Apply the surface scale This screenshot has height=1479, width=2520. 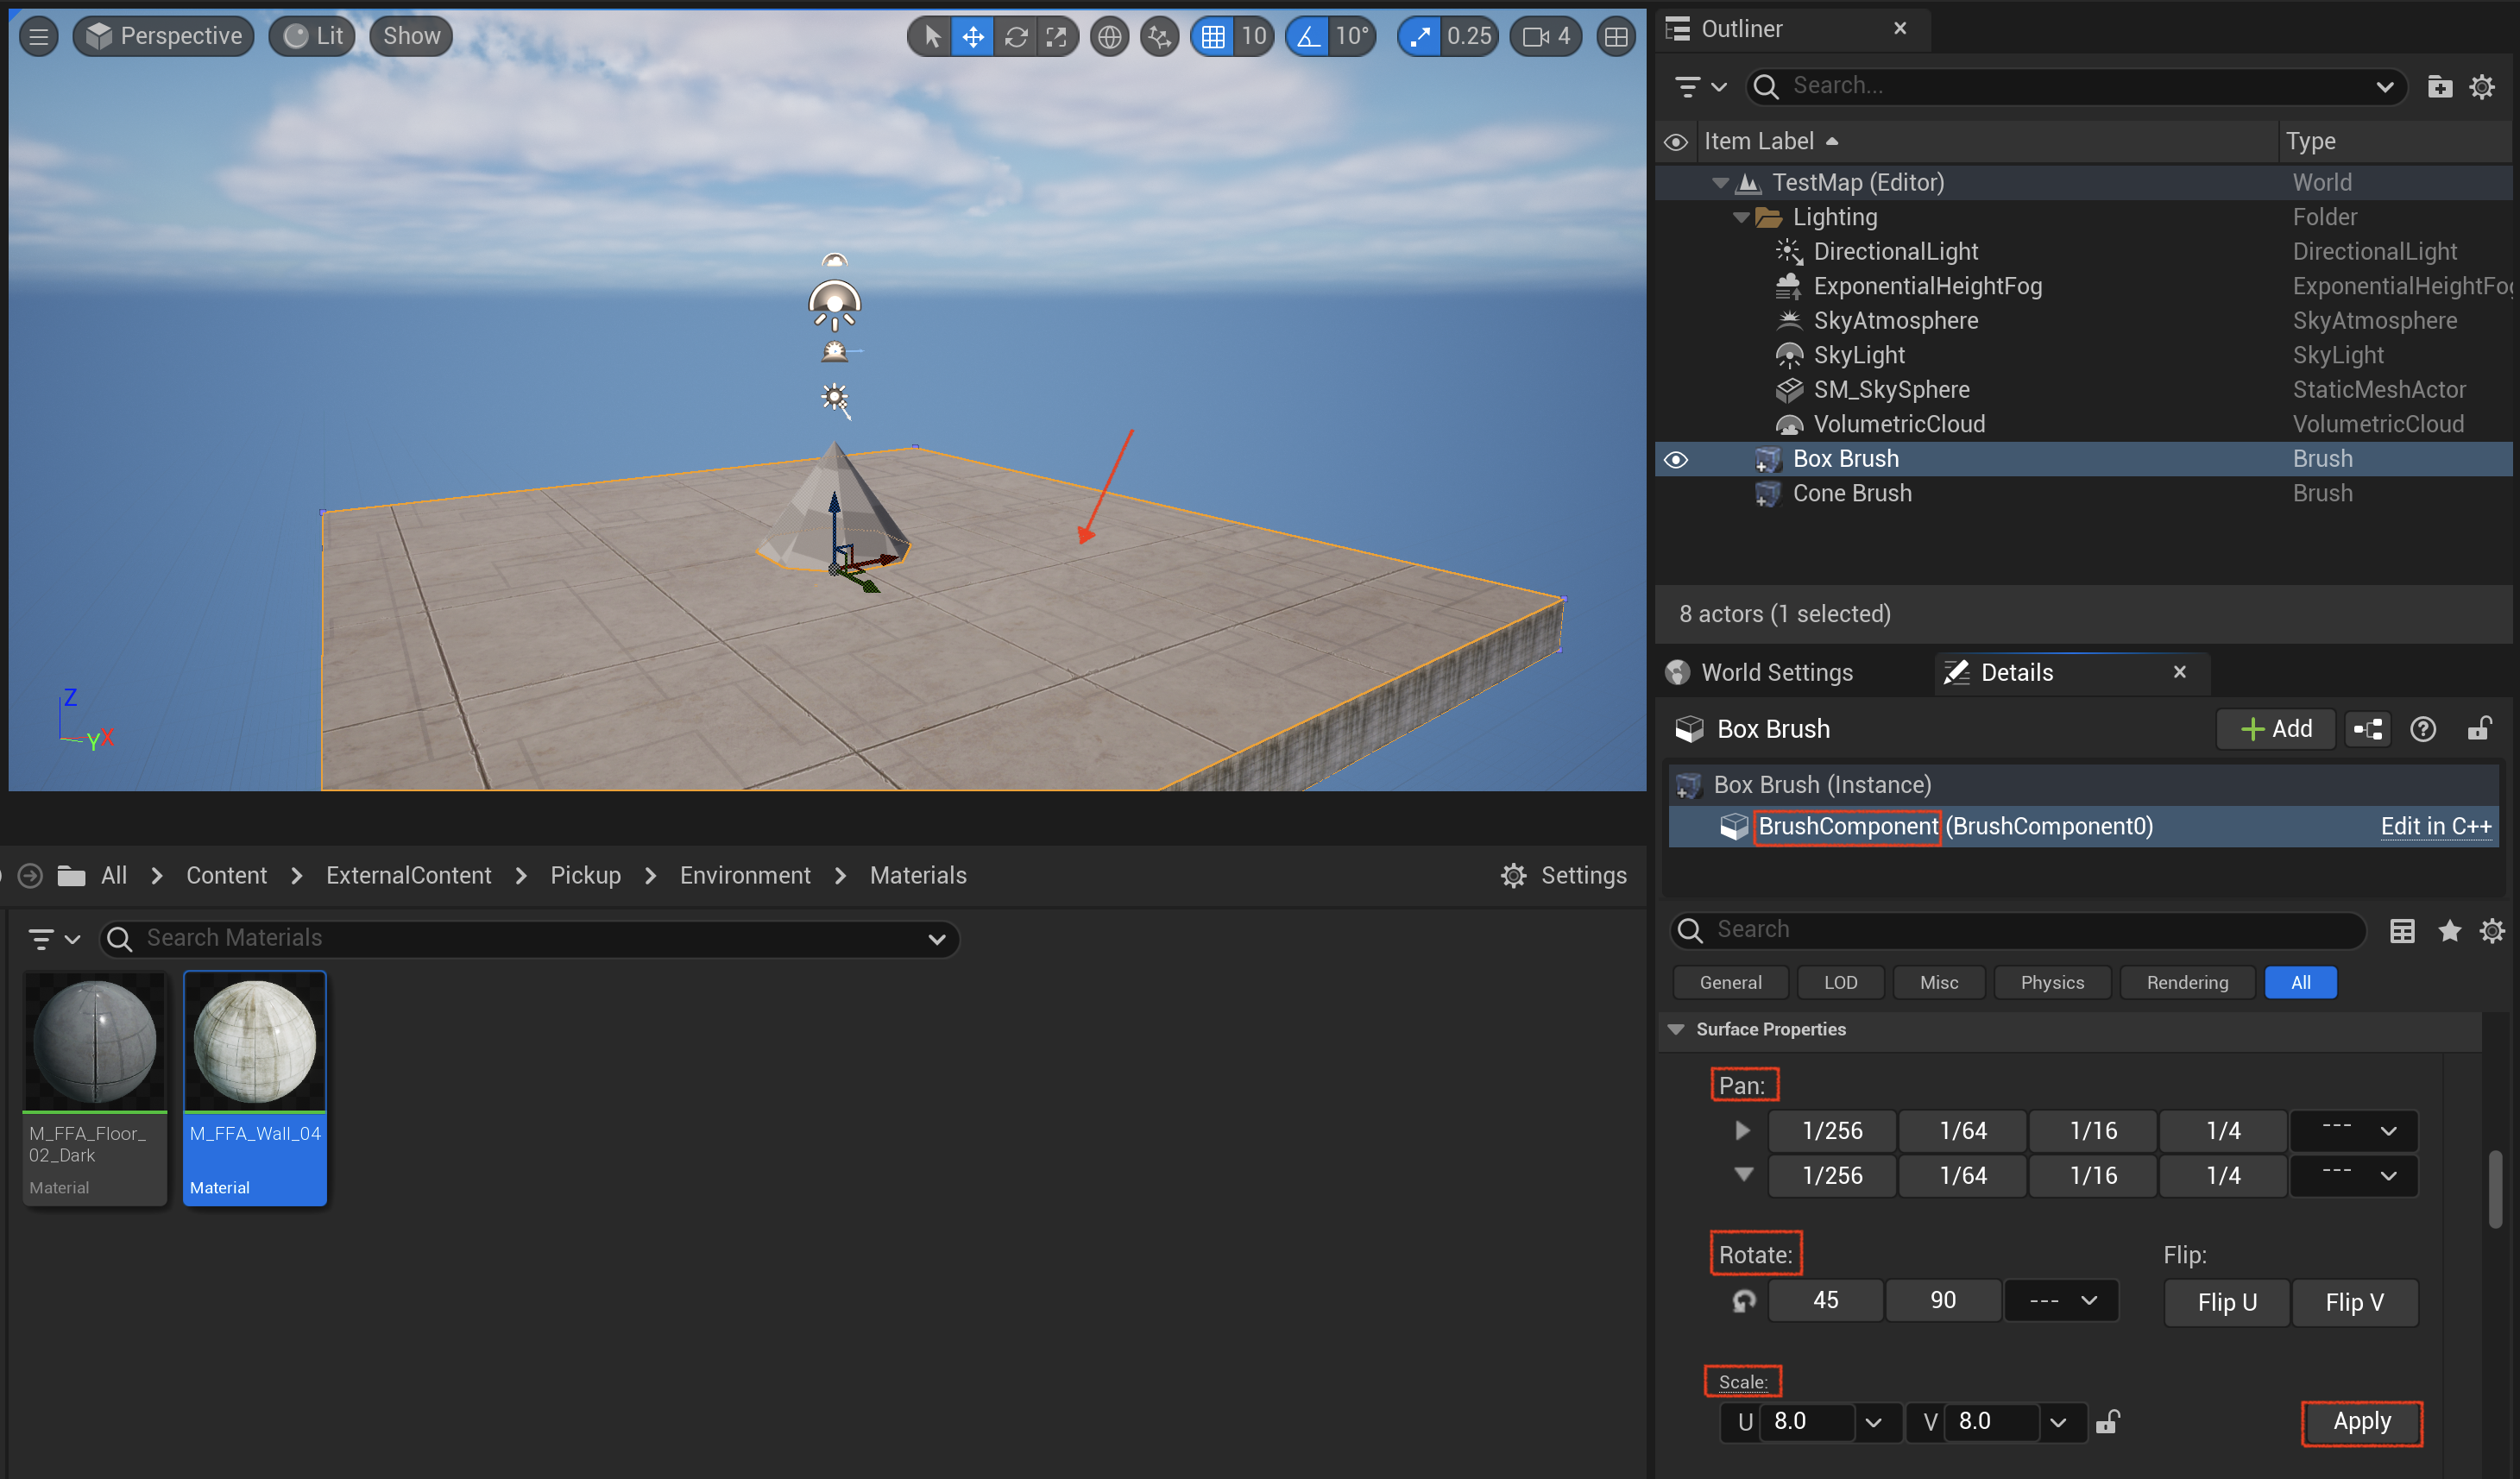pos(2362,1423)
